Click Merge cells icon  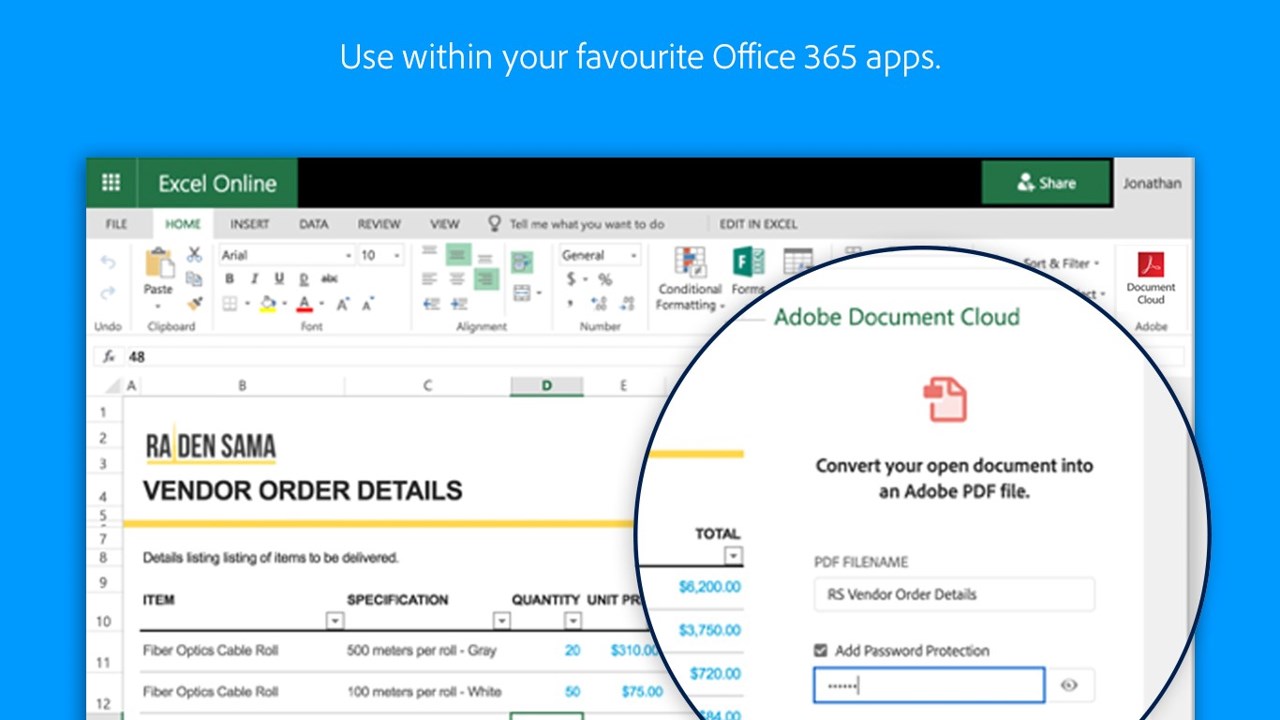(x=522, y=293)
